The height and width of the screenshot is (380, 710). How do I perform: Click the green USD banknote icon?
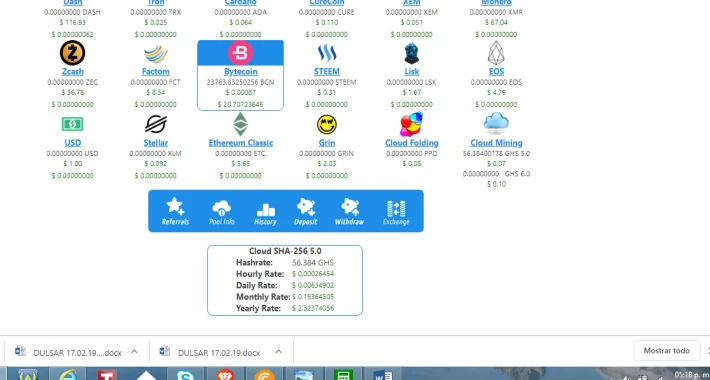[72, 124]
